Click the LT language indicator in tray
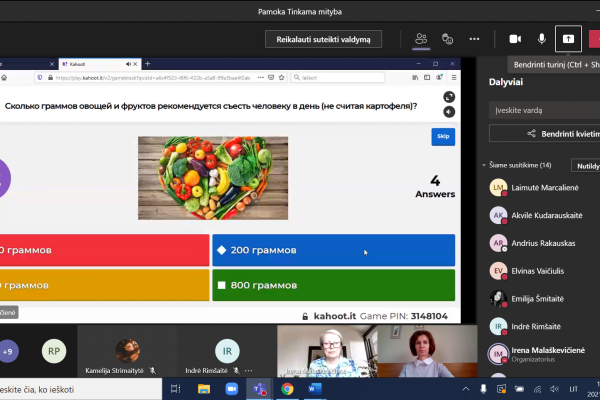Viewport: 600px width, 400px height. coord(573,389)
